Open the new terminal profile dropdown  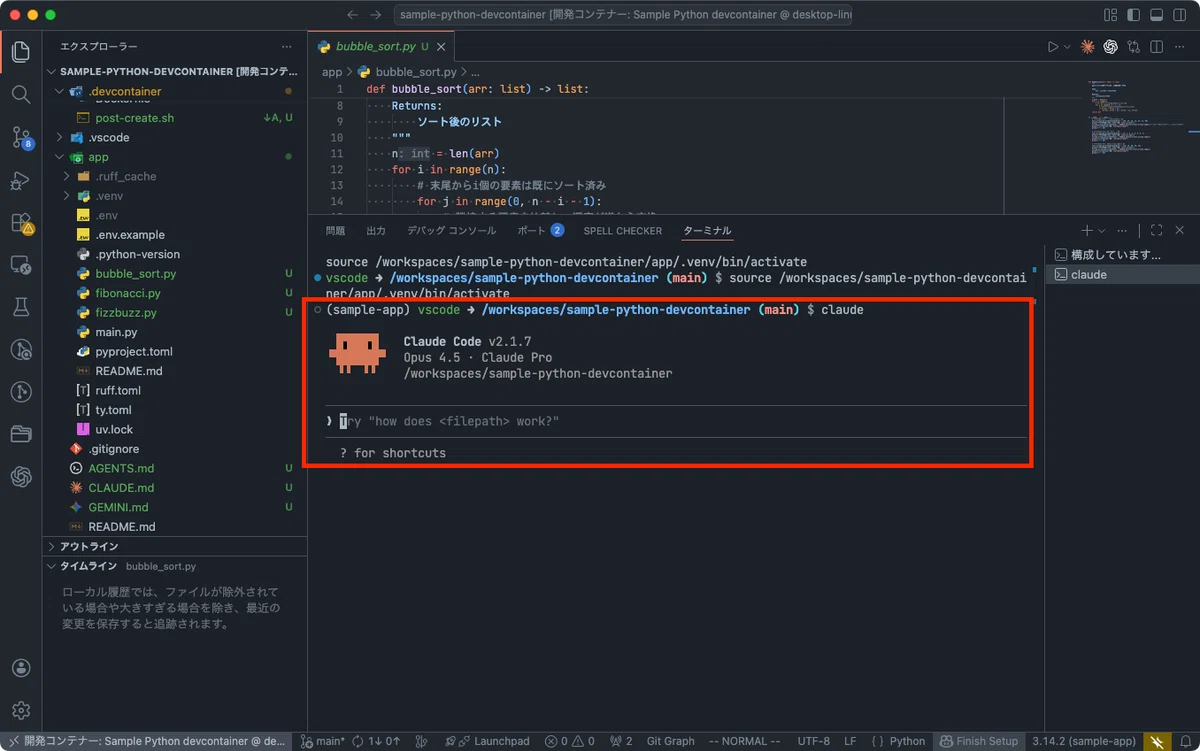coord(1102,230)
